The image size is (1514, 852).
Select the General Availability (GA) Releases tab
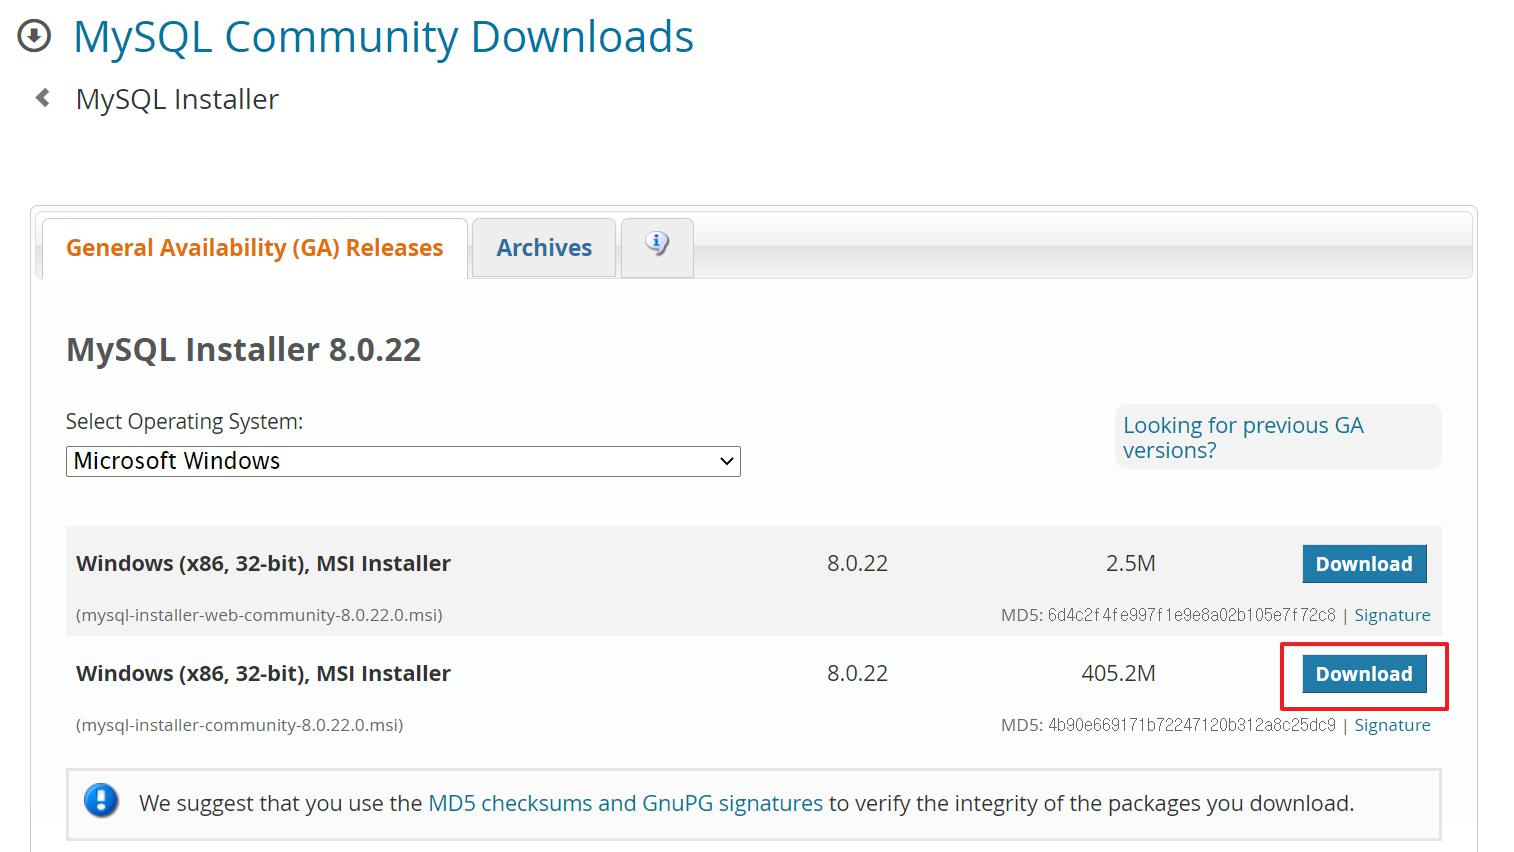click(x=253, y=247)
